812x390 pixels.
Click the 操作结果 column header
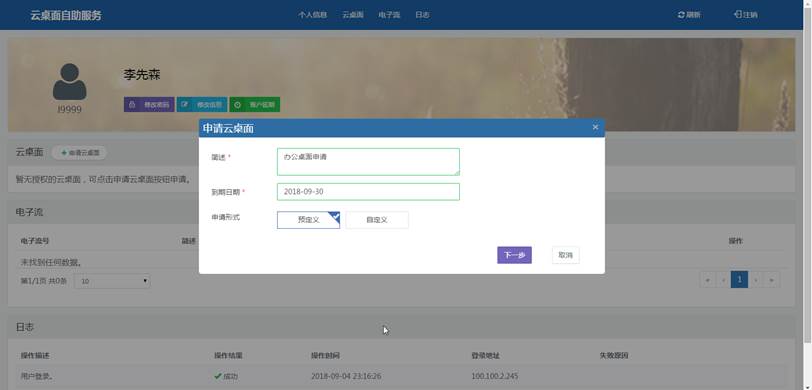(x=228, y=356)
